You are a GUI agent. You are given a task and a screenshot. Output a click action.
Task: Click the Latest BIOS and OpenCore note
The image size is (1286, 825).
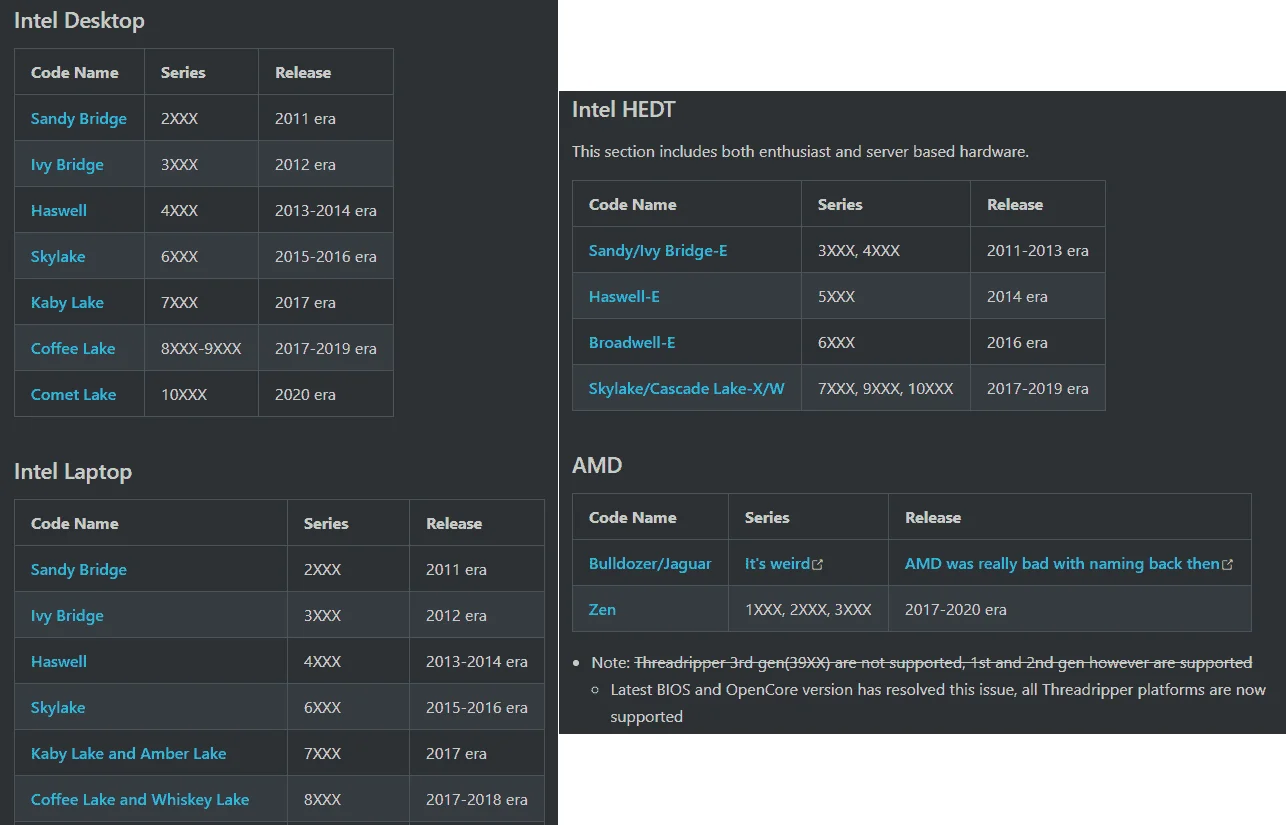938,703
